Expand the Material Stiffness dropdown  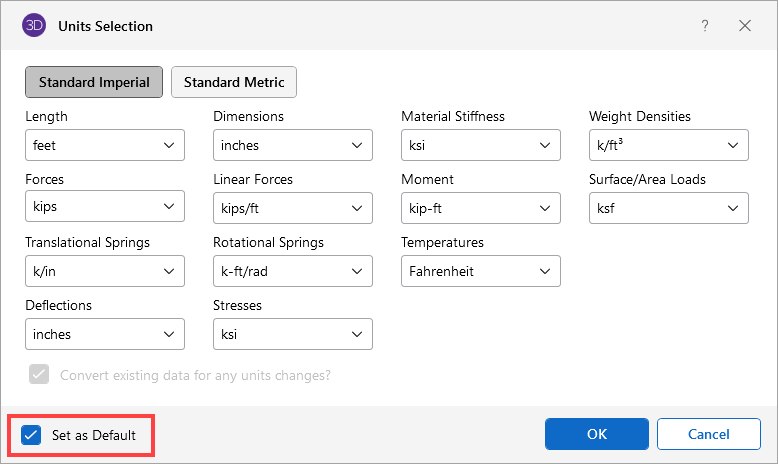481,145
